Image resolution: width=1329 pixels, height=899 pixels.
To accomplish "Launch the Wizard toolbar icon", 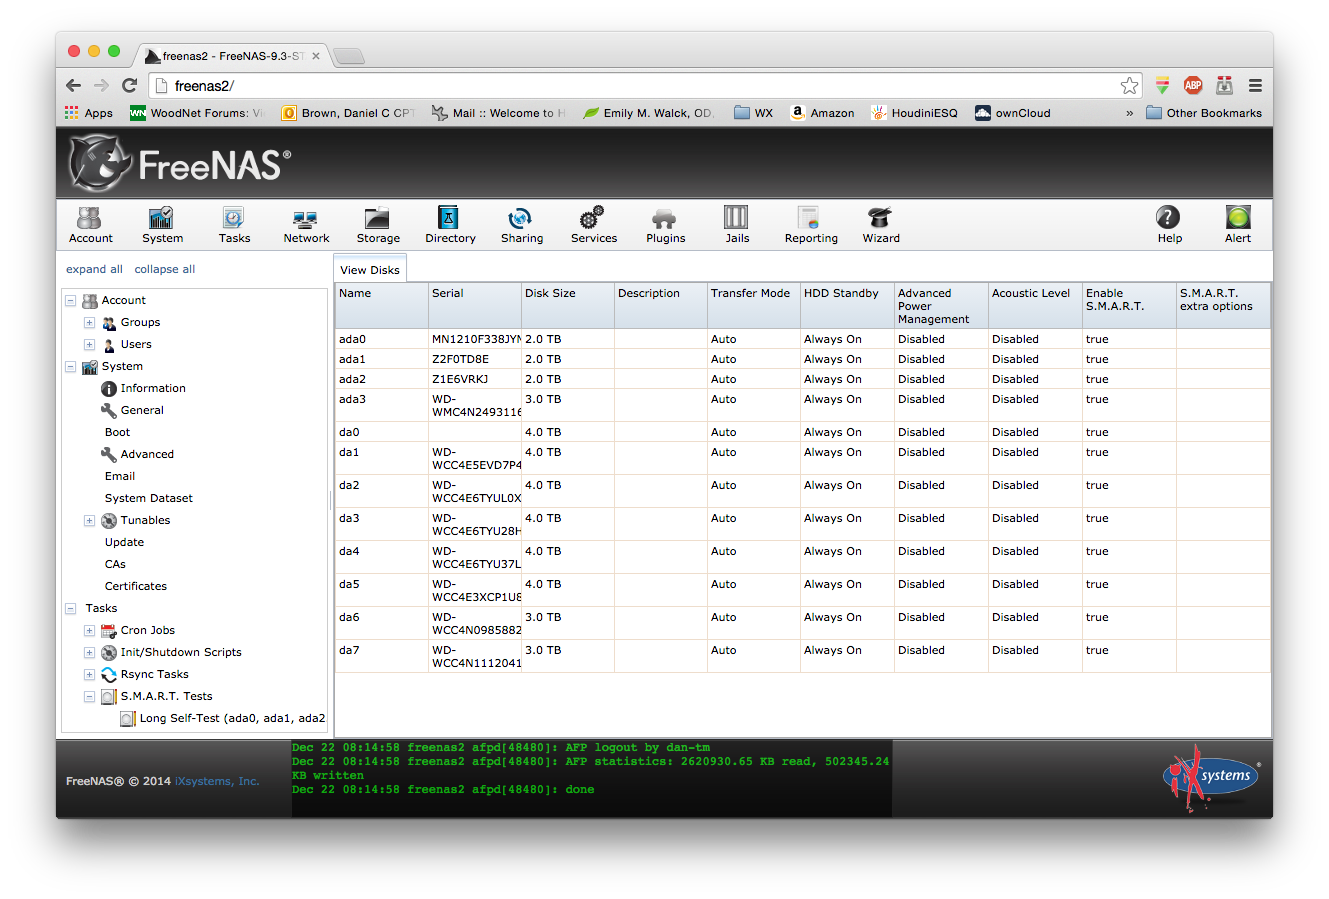I will point(881,224).
